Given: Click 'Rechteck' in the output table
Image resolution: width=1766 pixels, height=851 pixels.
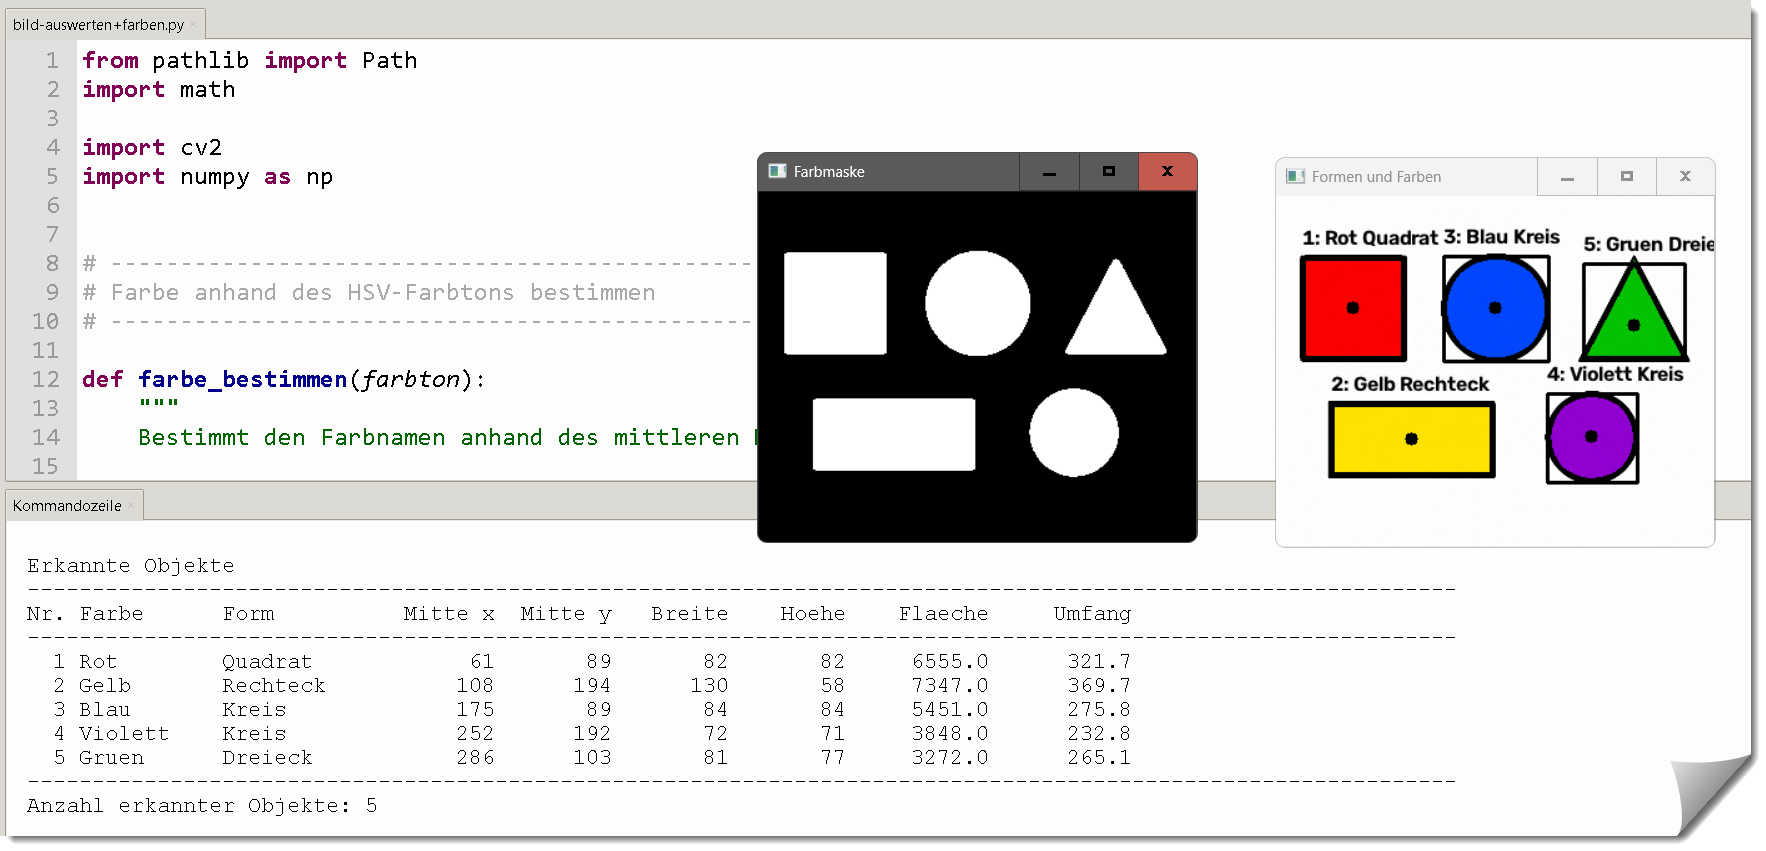Looking at the screenshot, I should coord(274,686).
